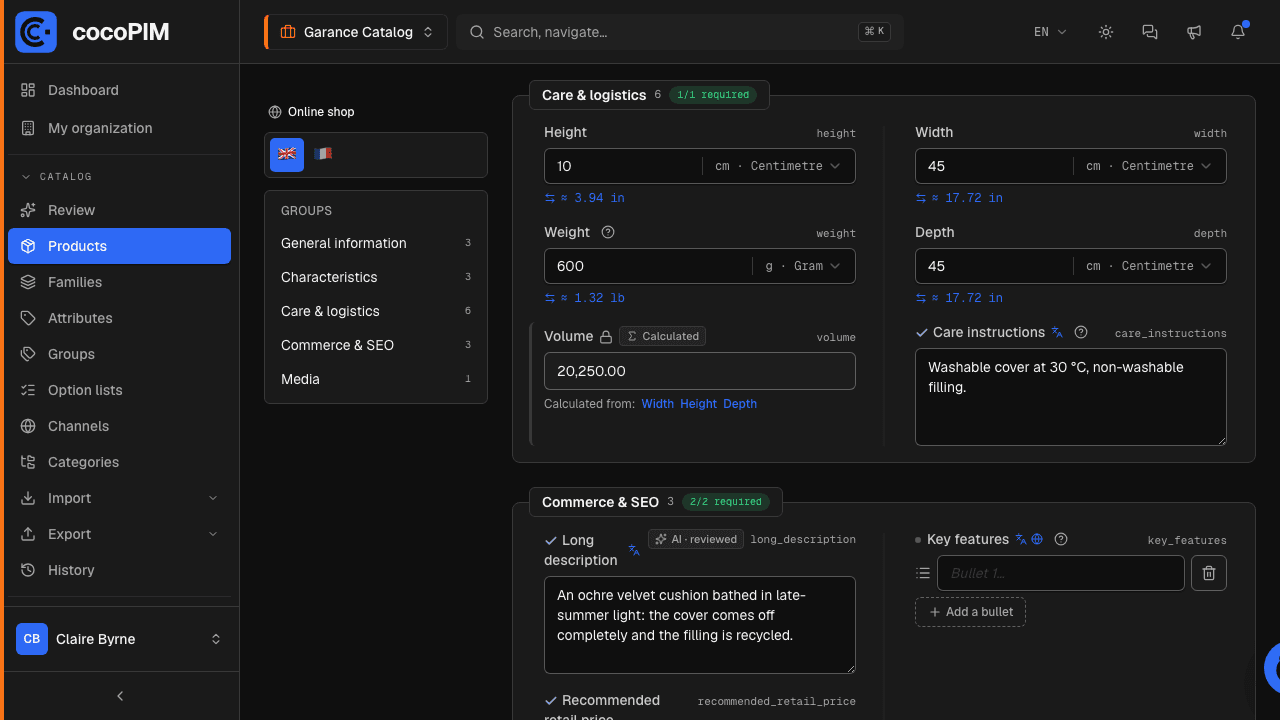
Task: Click the Weight help question-mark icon
Action: pos(608,232)
